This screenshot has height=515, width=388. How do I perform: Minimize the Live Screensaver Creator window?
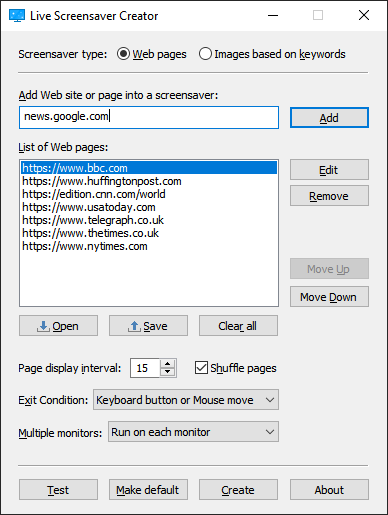pos(273,15)
